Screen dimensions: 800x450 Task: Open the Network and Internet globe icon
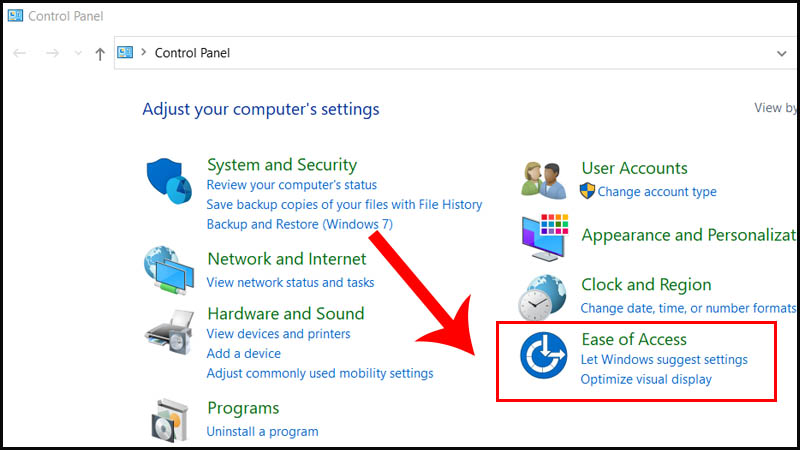pyautogui.click(x=168, y=269)
